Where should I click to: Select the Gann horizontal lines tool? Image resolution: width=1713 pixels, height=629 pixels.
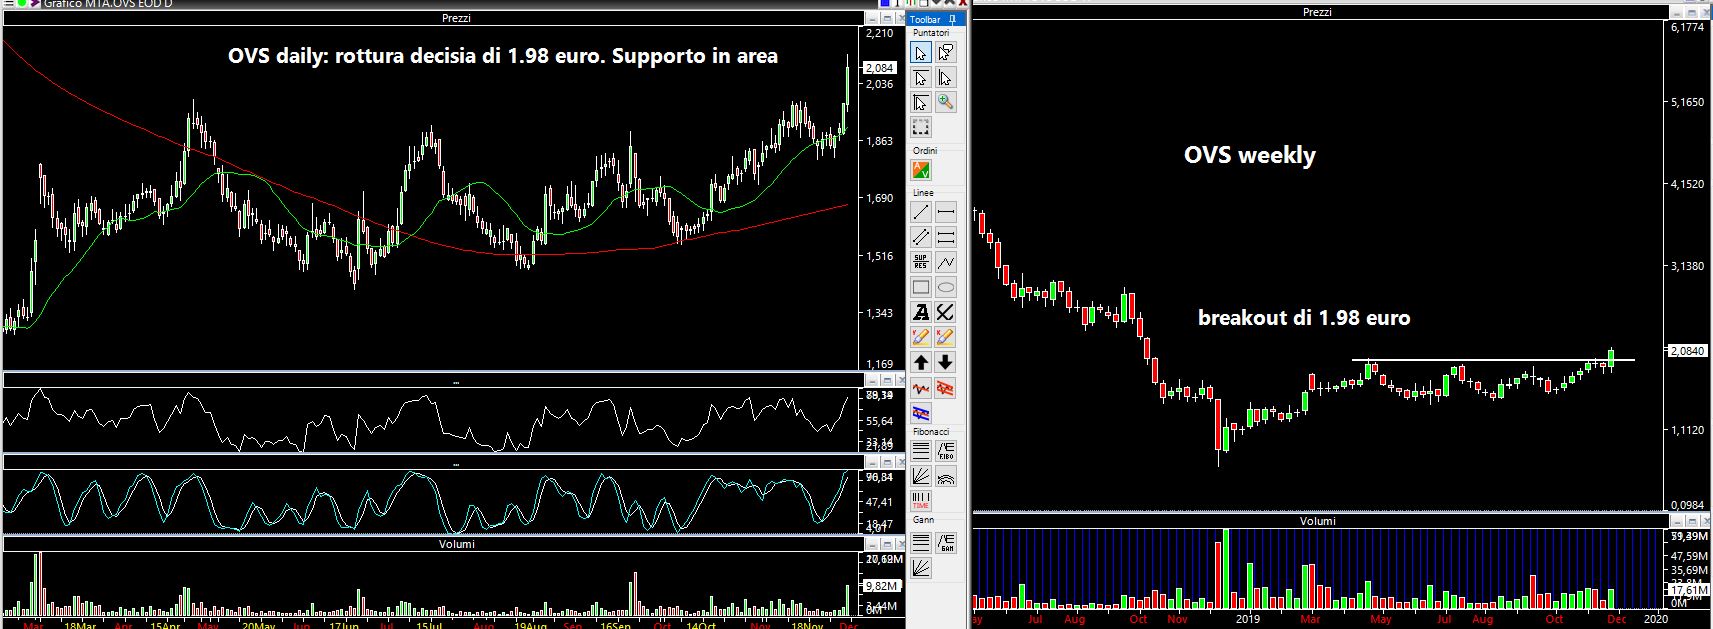coord(921,543)
